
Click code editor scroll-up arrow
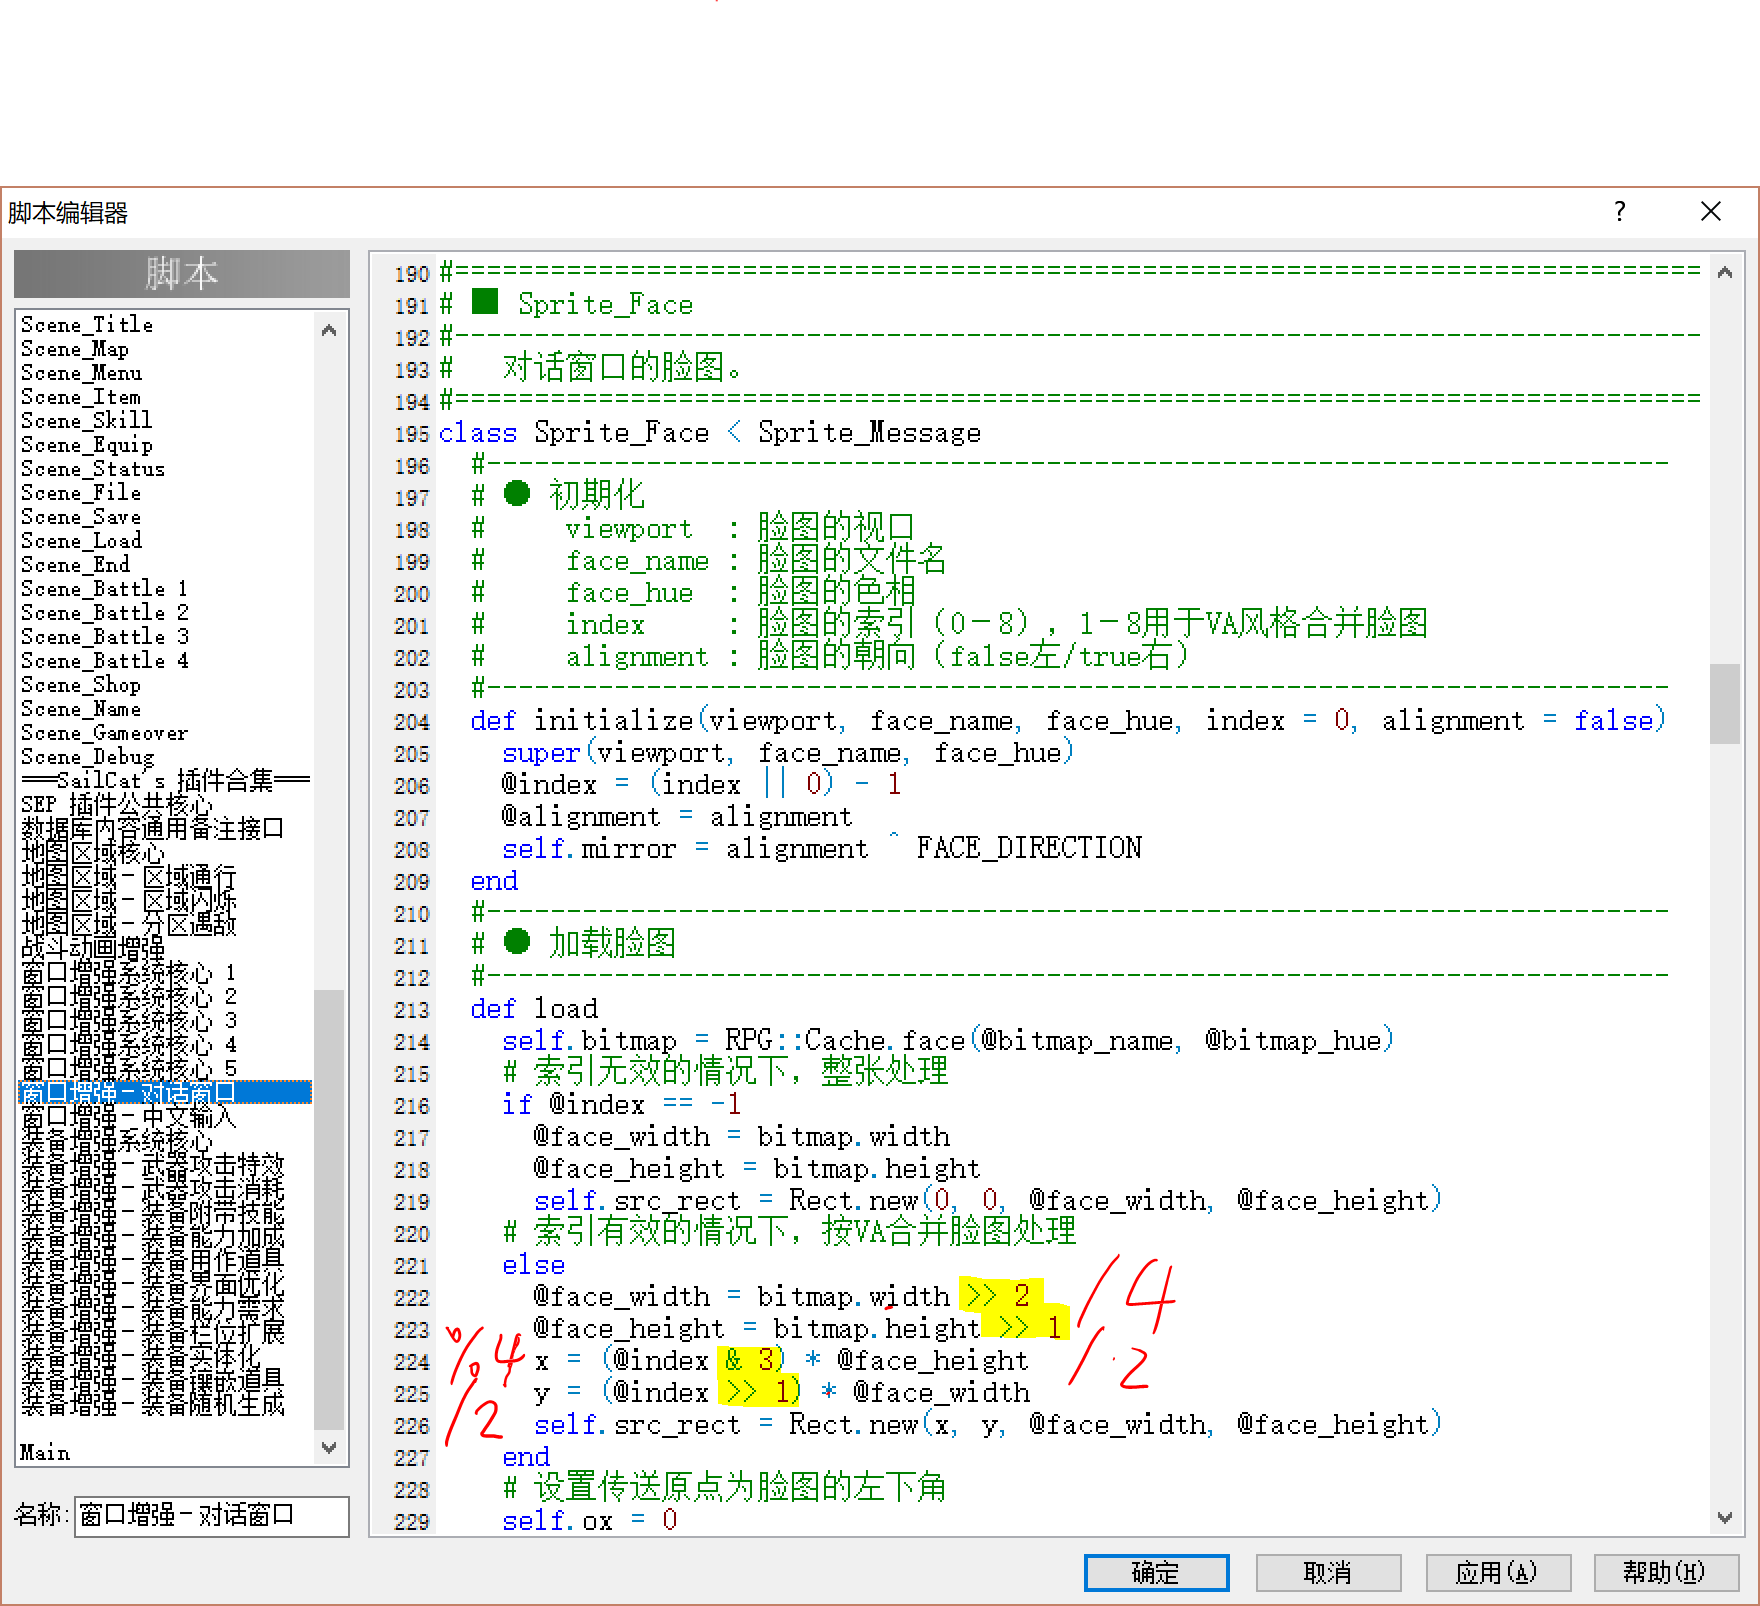1725,272
